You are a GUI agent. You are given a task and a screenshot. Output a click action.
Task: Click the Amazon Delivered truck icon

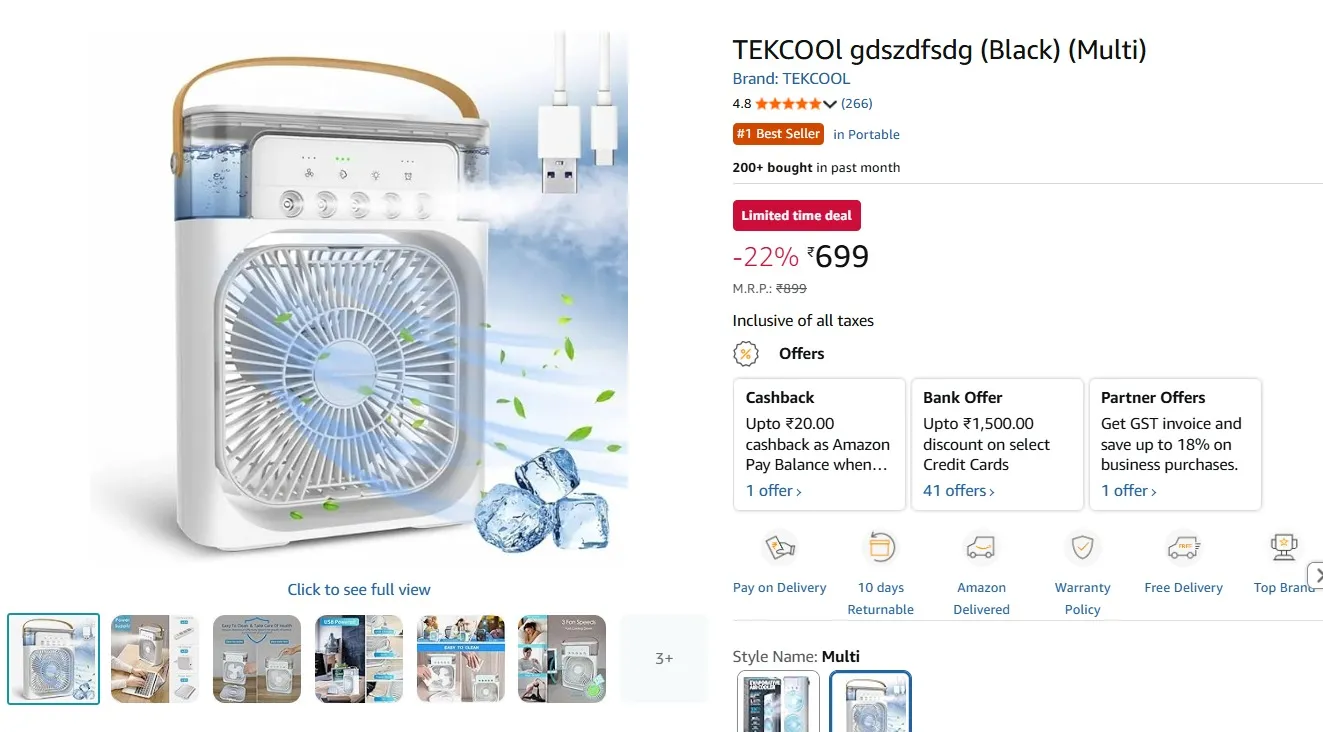(981, 548)
